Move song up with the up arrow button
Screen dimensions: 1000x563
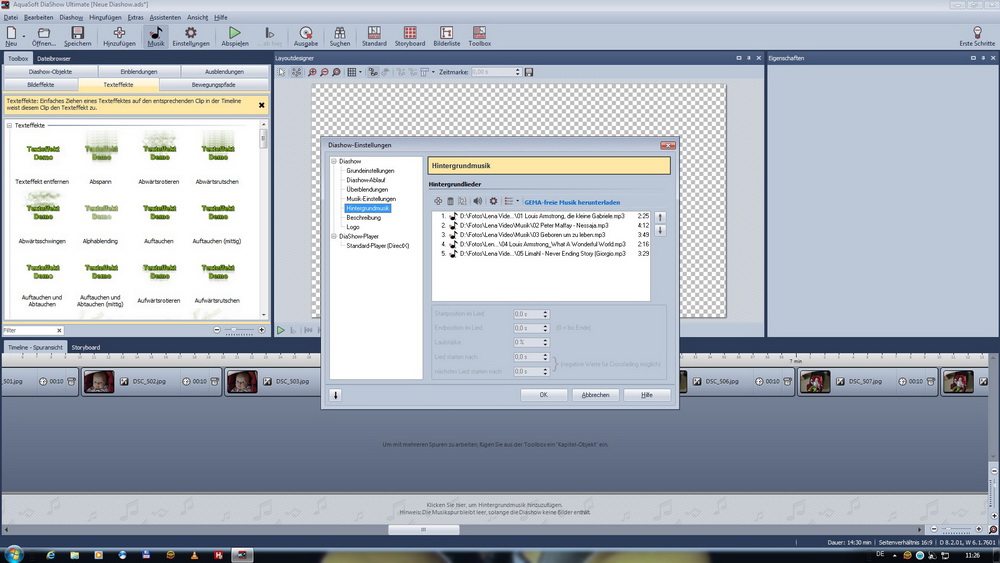pyautogui.click(x=659, y=217)
